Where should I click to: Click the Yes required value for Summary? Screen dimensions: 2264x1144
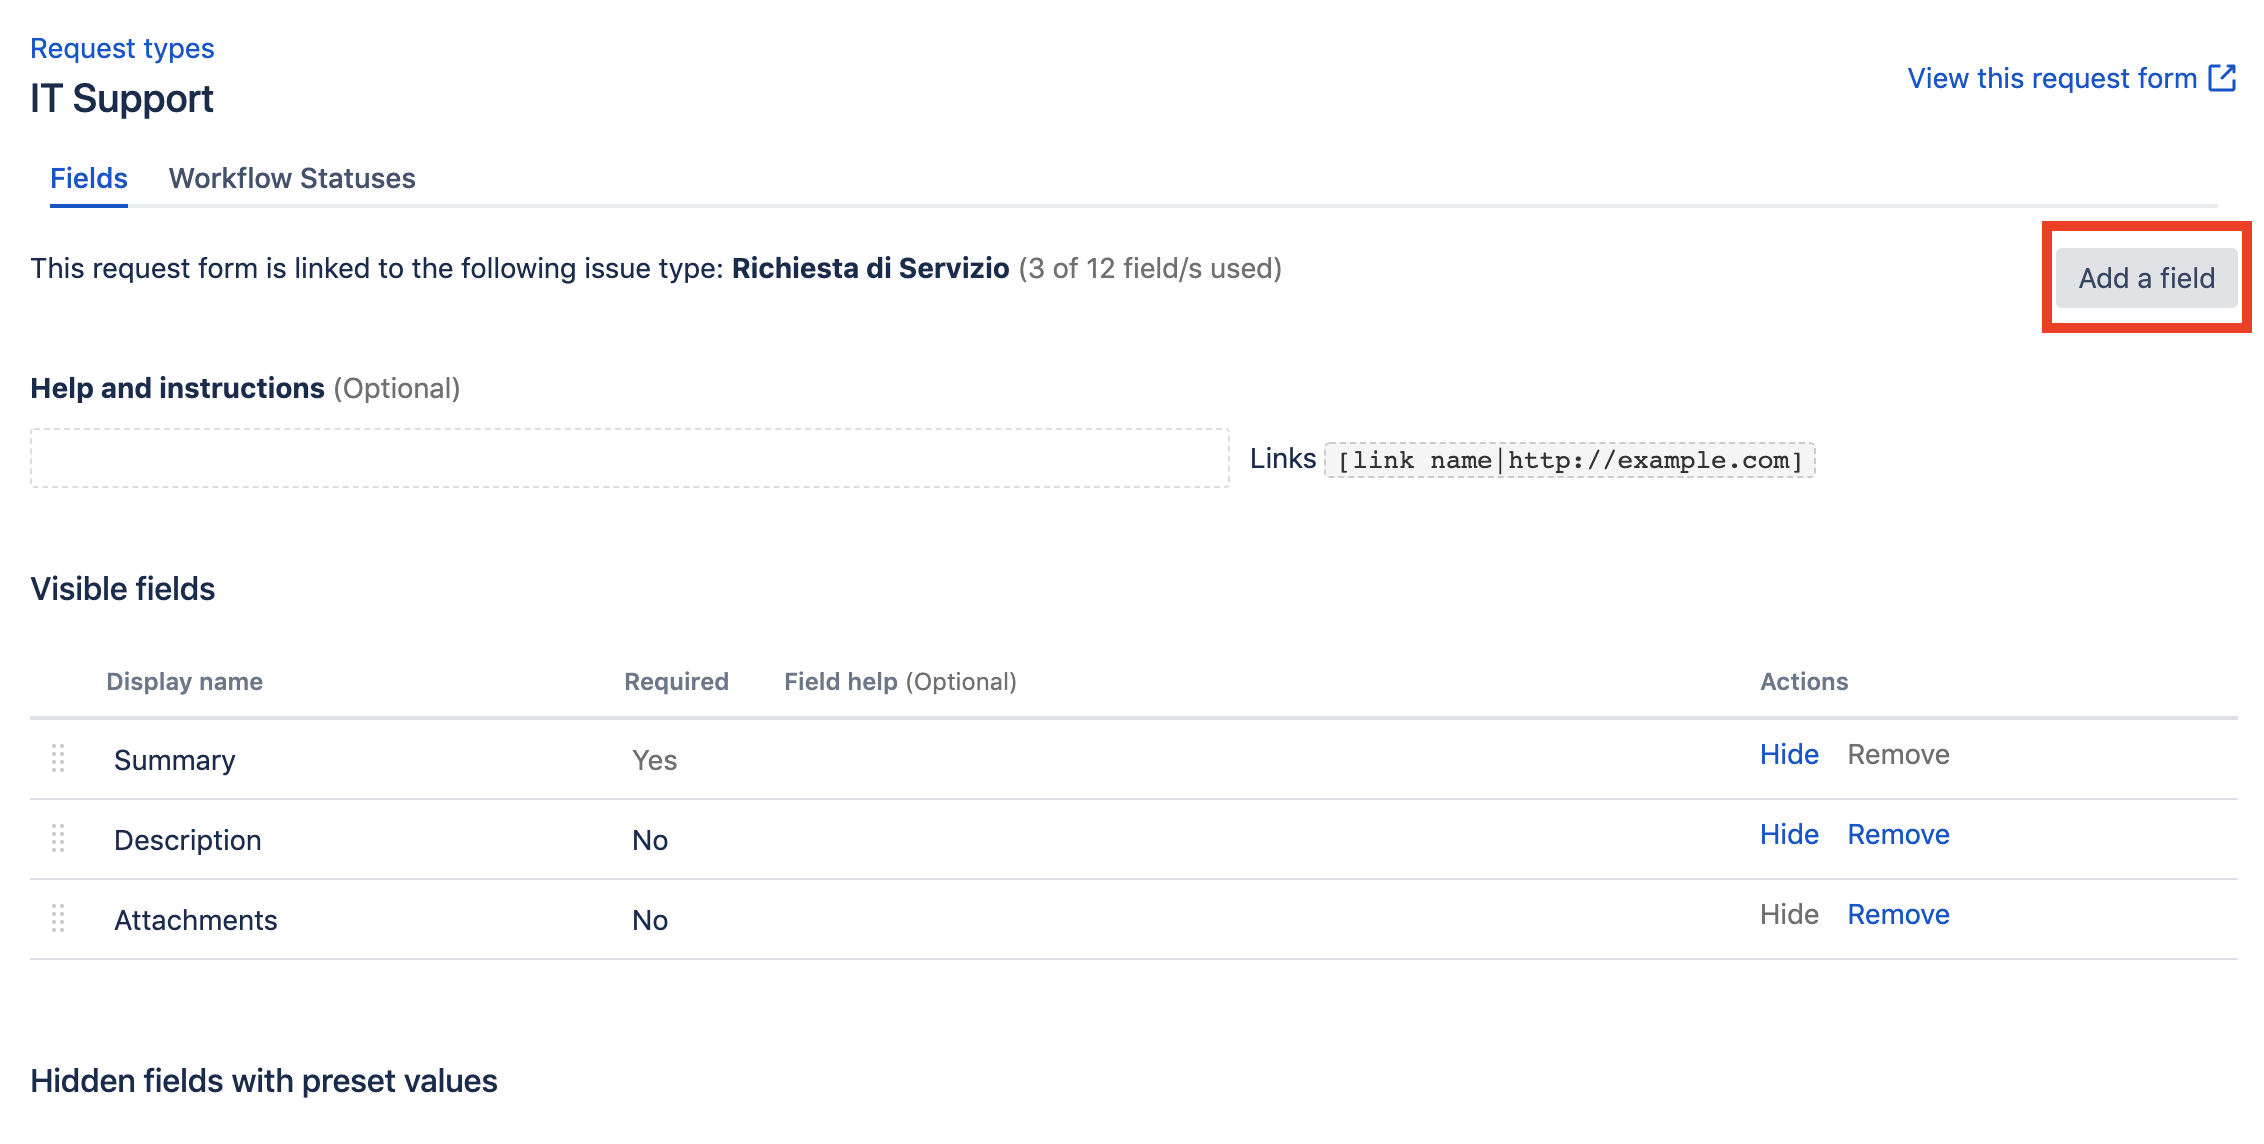coord(655,760)
